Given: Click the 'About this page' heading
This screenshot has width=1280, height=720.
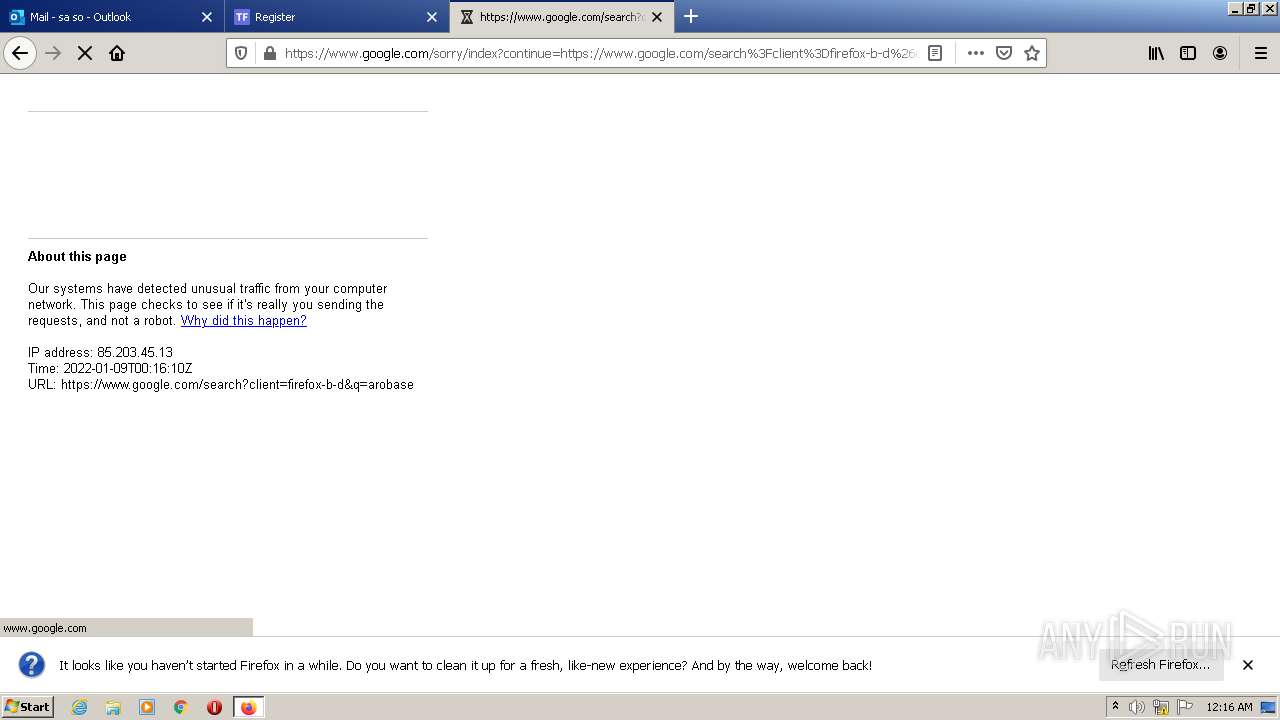Looking at the screenshot, I should [77, 257].
